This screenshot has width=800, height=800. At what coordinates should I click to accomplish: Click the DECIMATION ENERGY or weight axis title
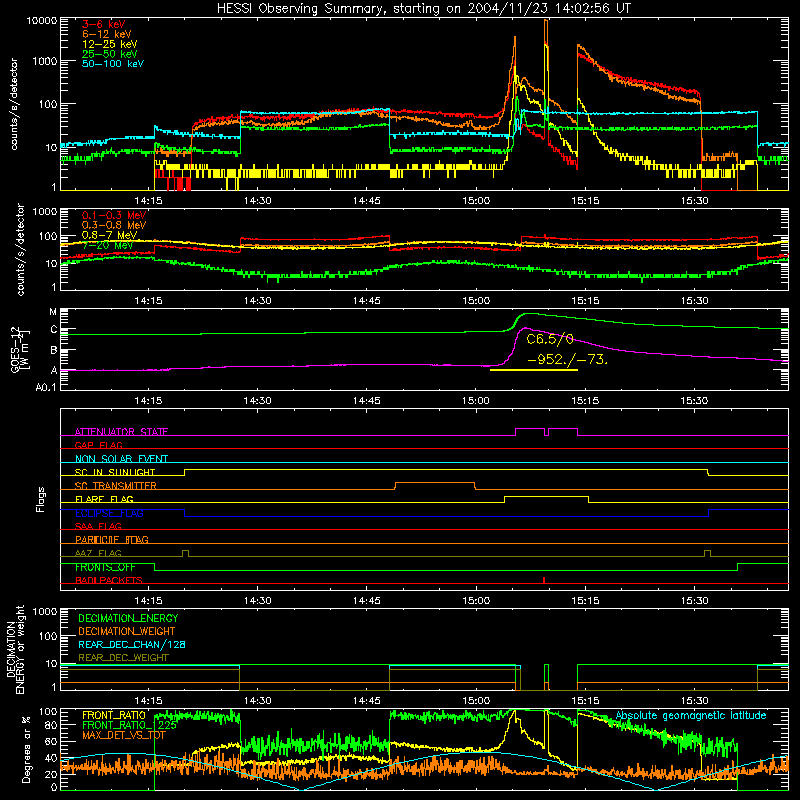tap(15, 649)
